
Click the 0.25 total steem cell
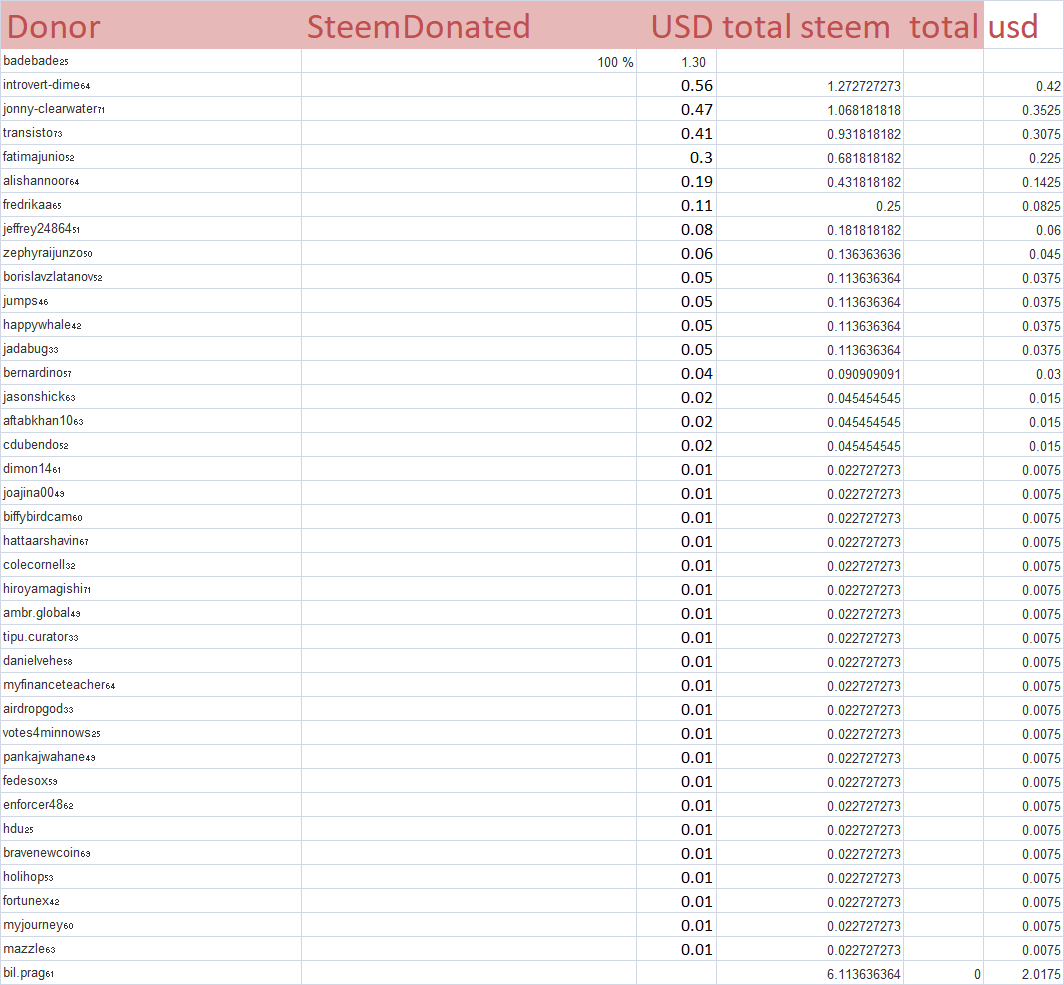[x=810, y=205]
